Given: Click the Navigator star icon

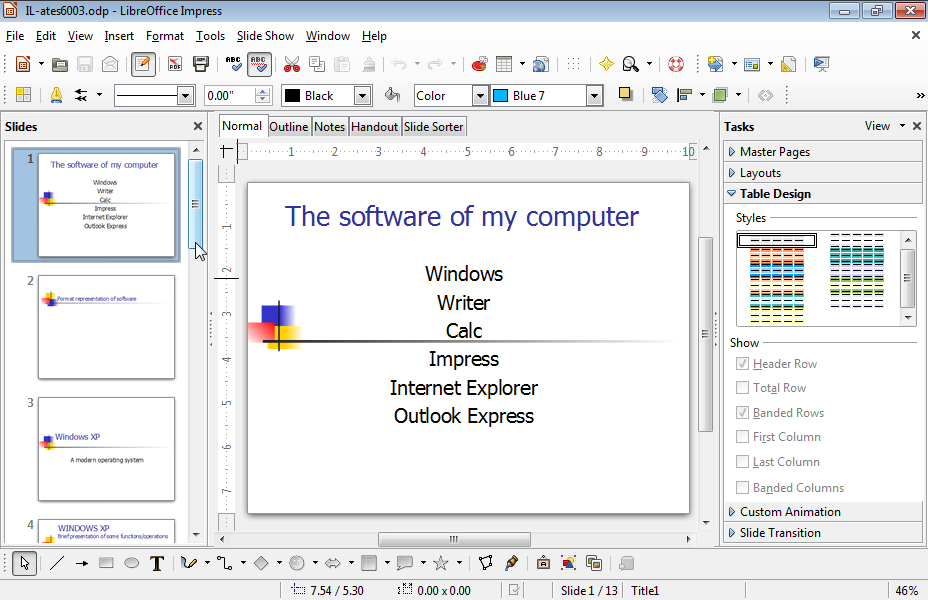Looking at the screenshot, I should click(x=606, y=64).
